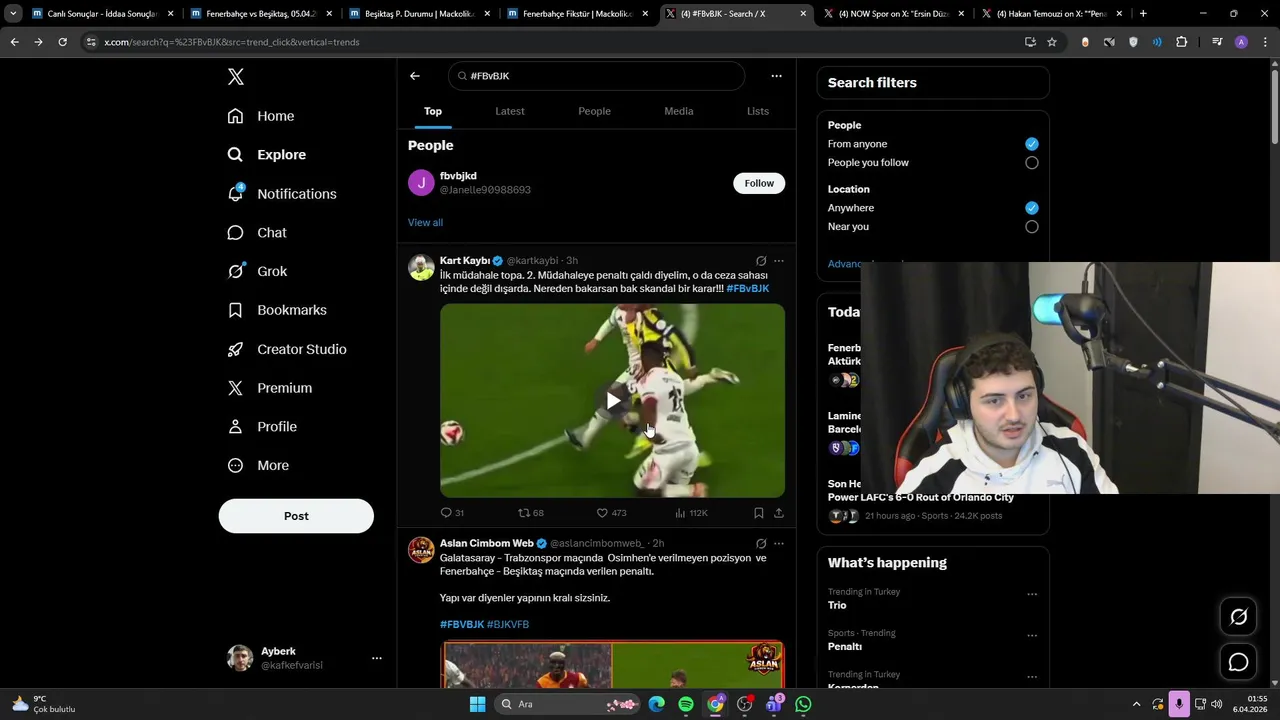The width and height of the screenshot is (1280, 720).
Task: Open the tab search dropdown in Chrome
Action: pos(13,14)
